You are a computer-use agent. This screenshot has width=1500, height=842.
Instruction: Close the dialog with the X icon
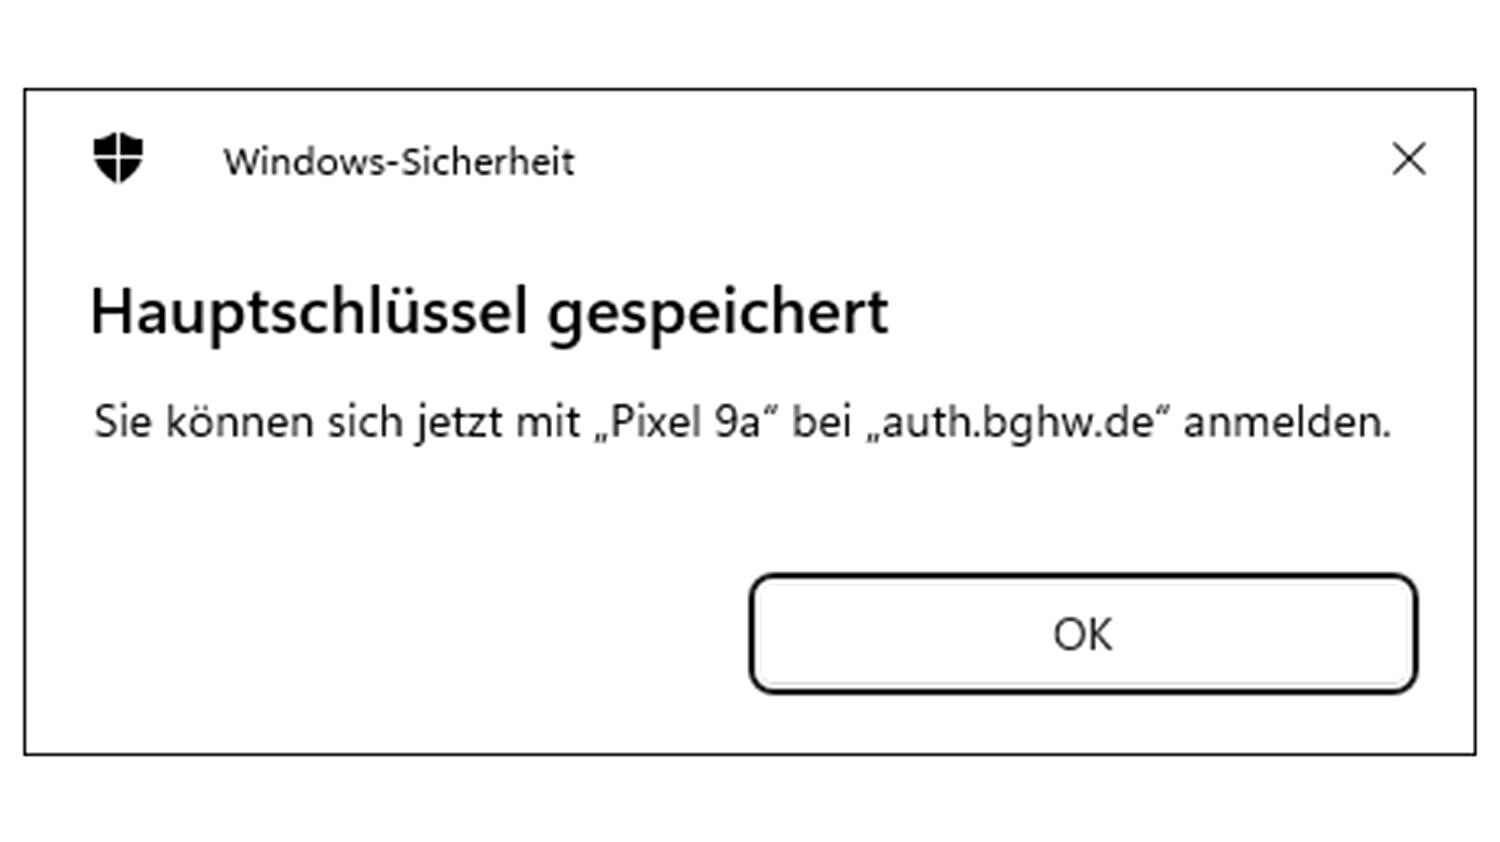click(x=1408, y=158)
